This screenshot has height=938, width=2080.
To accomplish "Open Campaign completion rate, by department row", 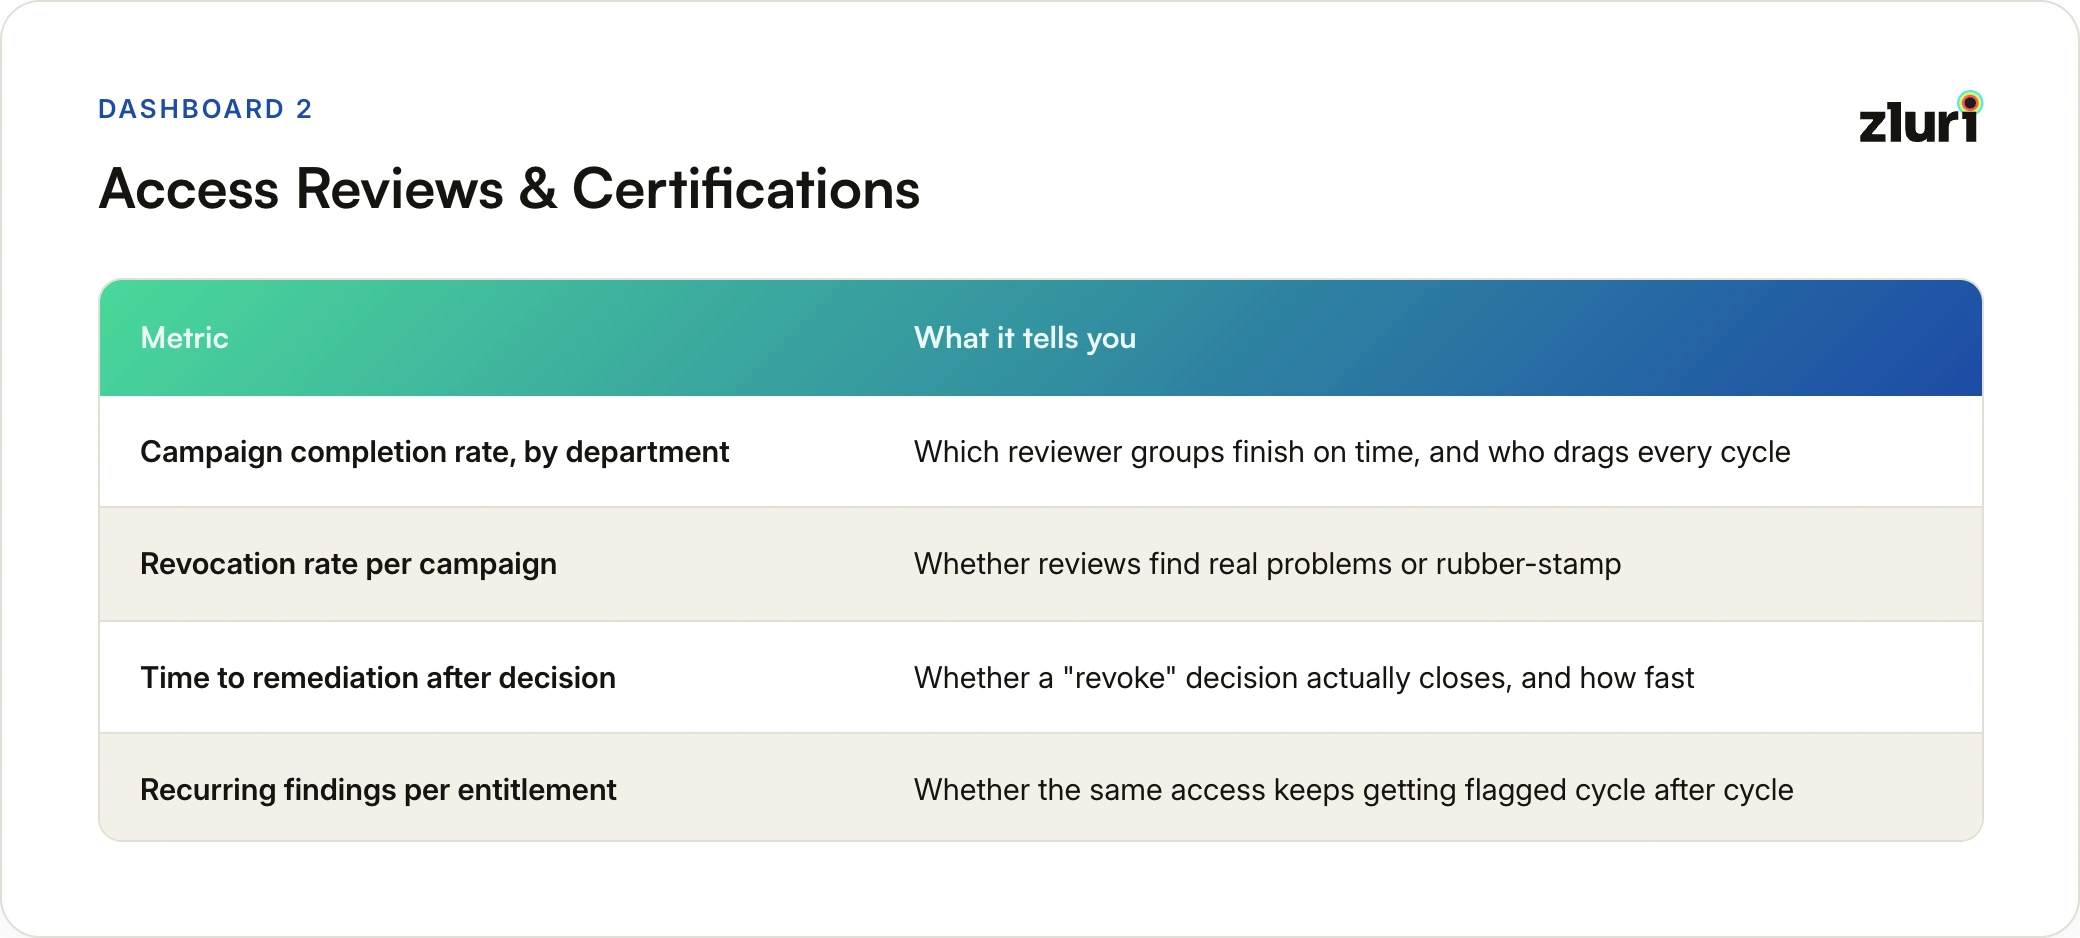I will [x=1040, y=452].
